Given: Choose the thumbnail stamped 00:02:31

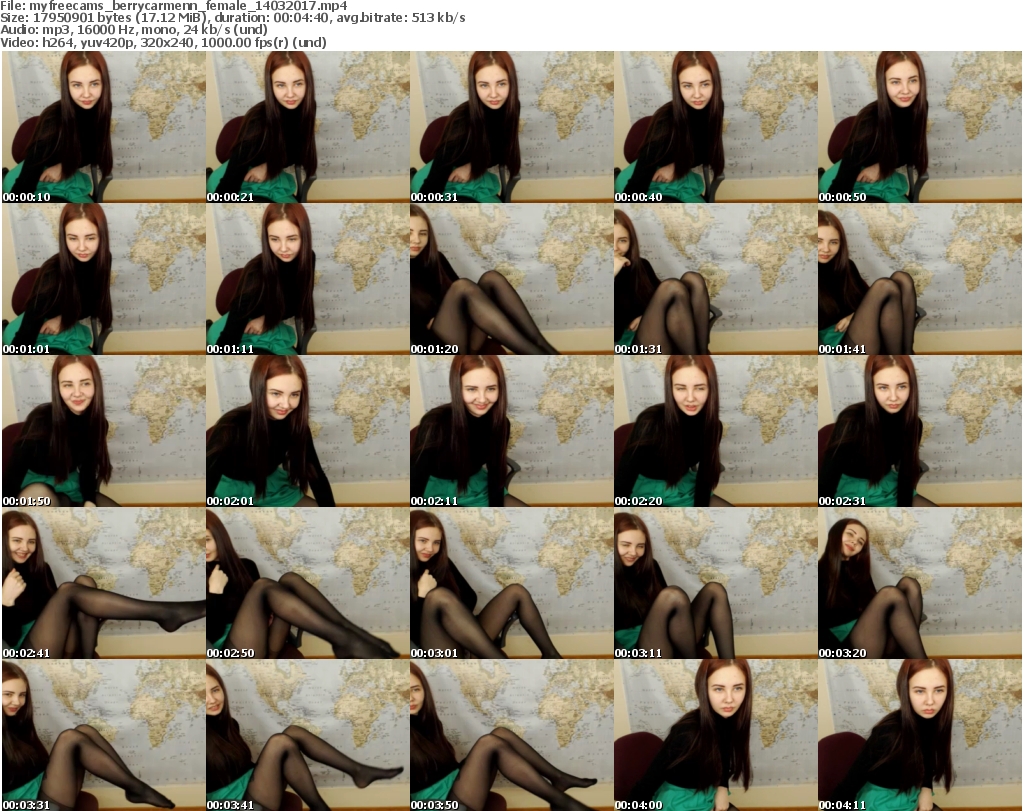Looking at the screenshot, I should 920,431.
